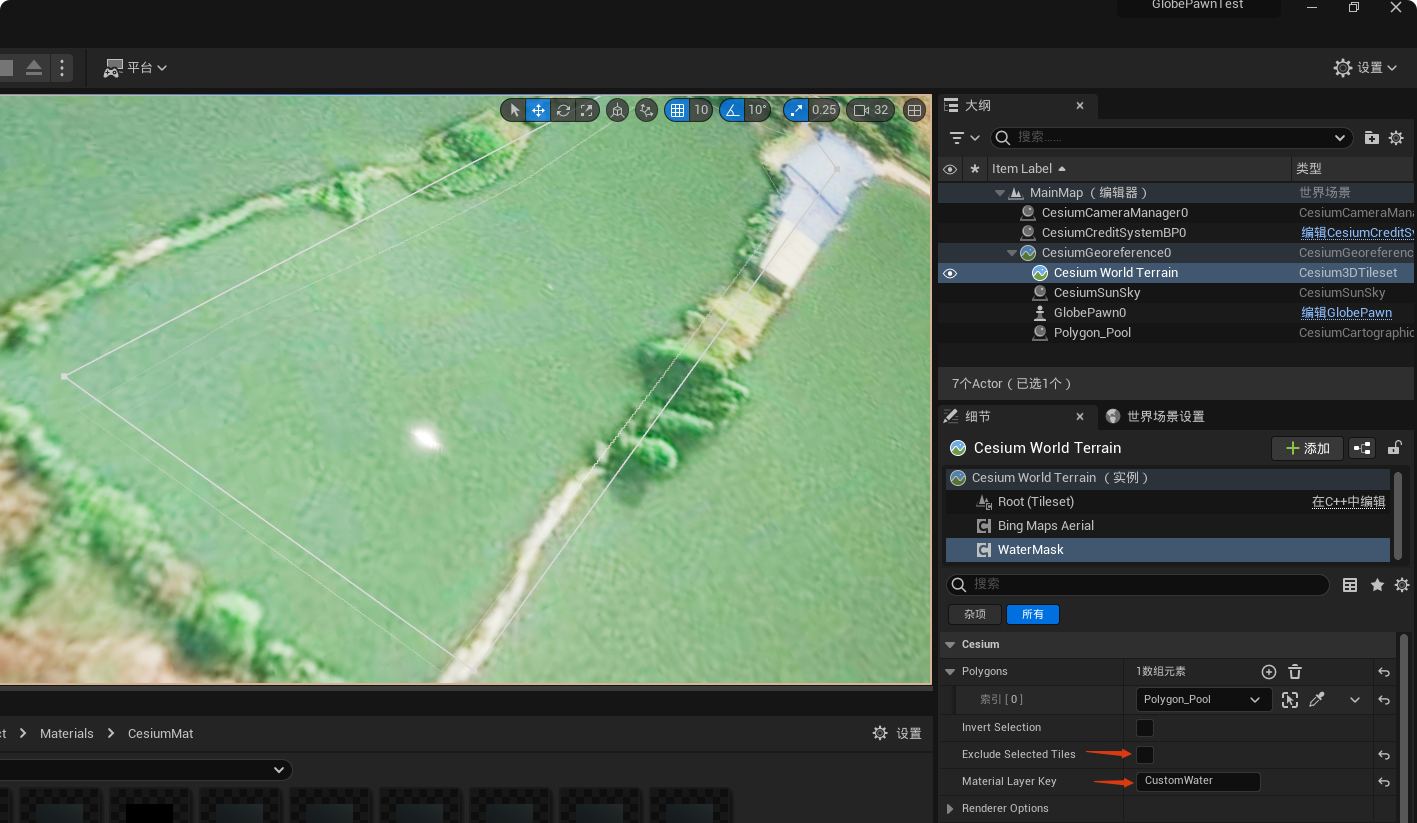This screenshot has height=823, width=1417.
Task: Select the rotate transform tool in viewport
Action: pos(563,110)
